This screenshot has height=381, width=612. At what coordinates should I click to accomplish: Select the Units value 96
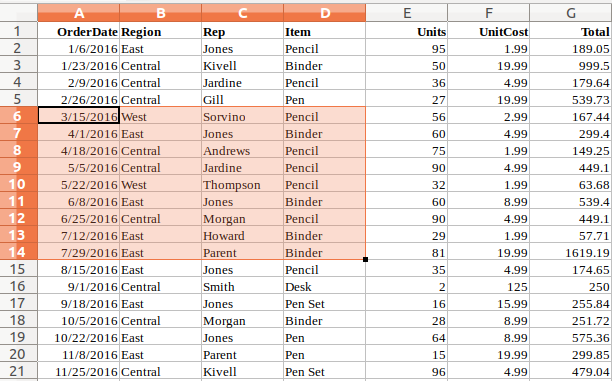coord(407,371)
